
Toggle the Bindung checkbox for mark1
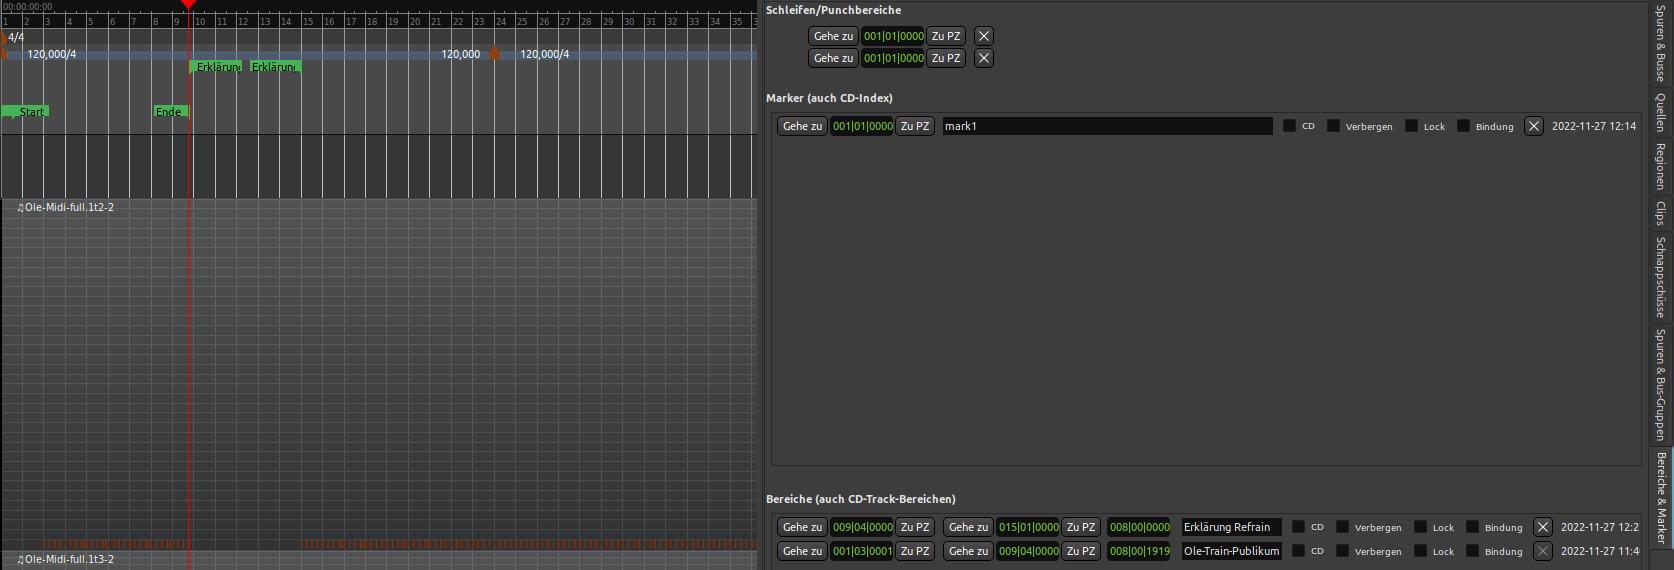pyautogui.click(x=1463, y=126)
